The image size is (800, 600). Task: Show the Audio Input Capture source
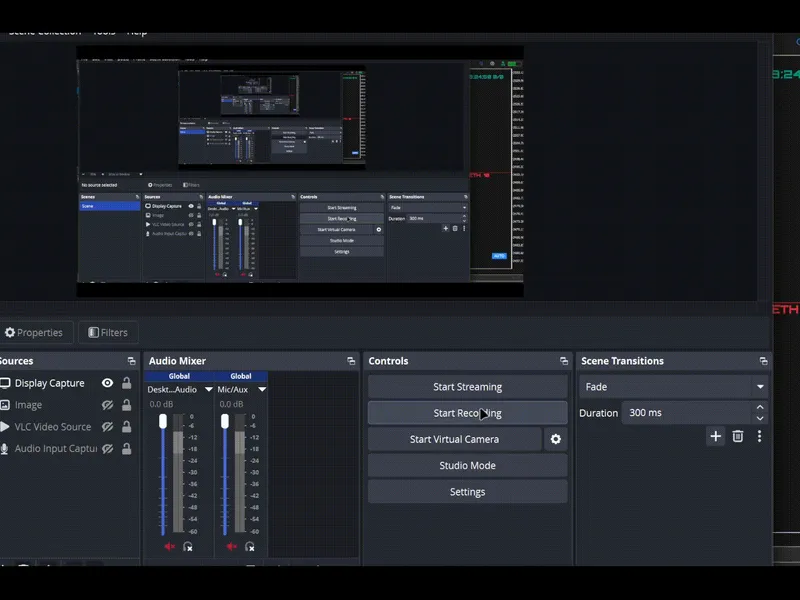coord(107,449)
